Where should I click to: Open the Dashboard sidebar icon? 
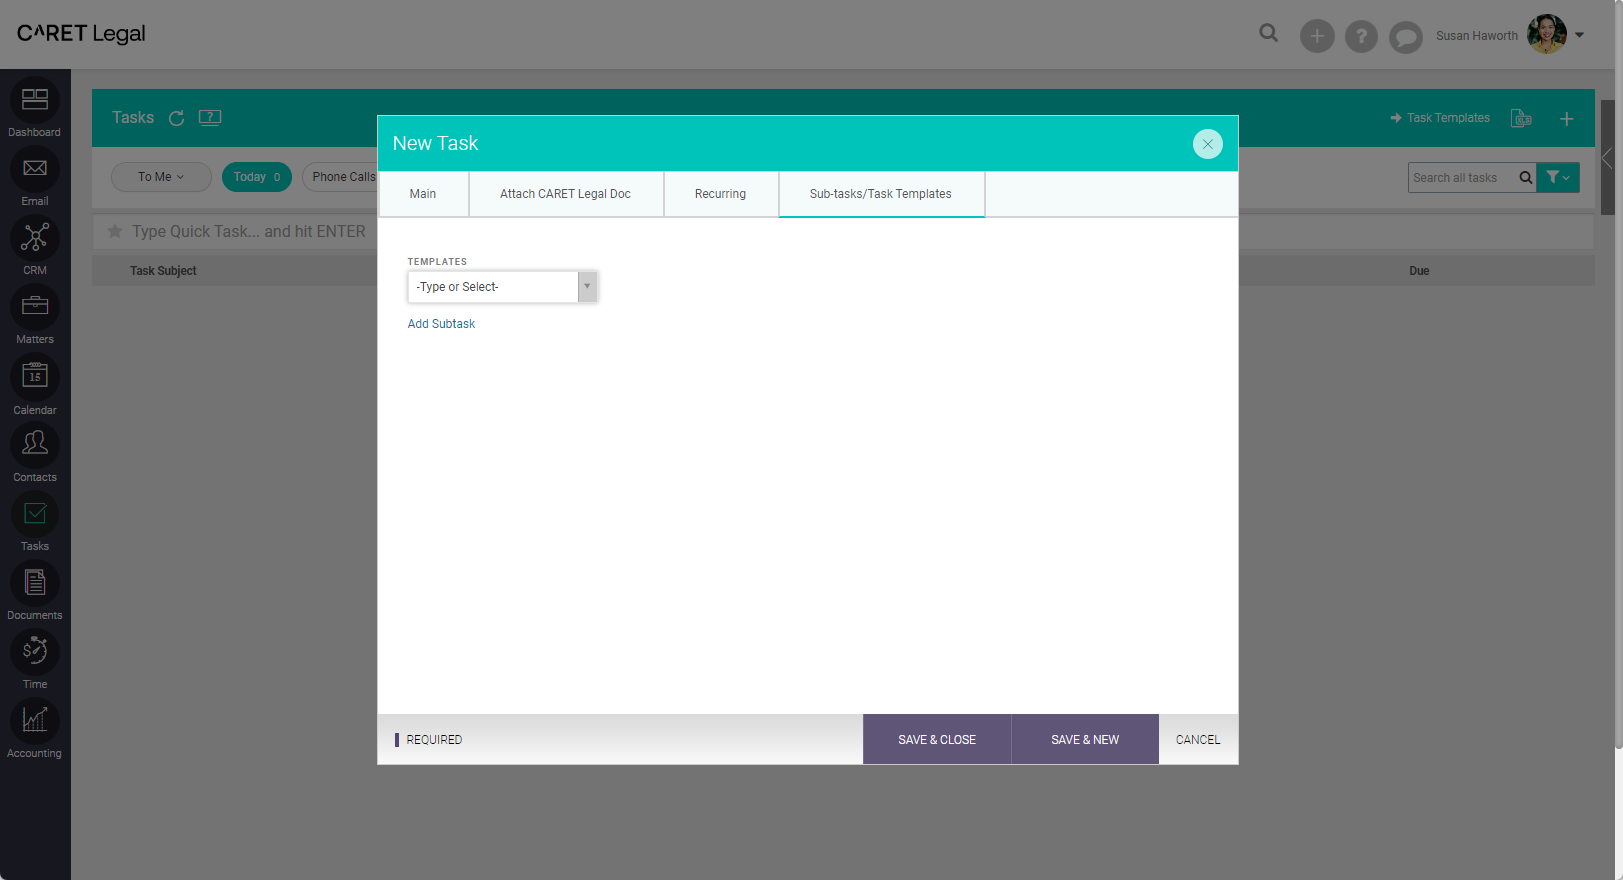[x=35, y=100]
